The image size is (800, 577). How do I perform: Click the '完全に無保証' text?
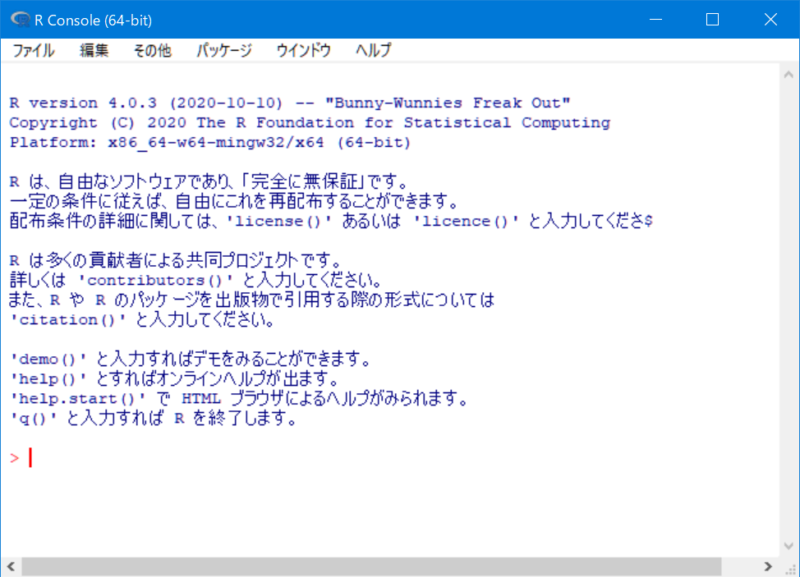[306, 182]
